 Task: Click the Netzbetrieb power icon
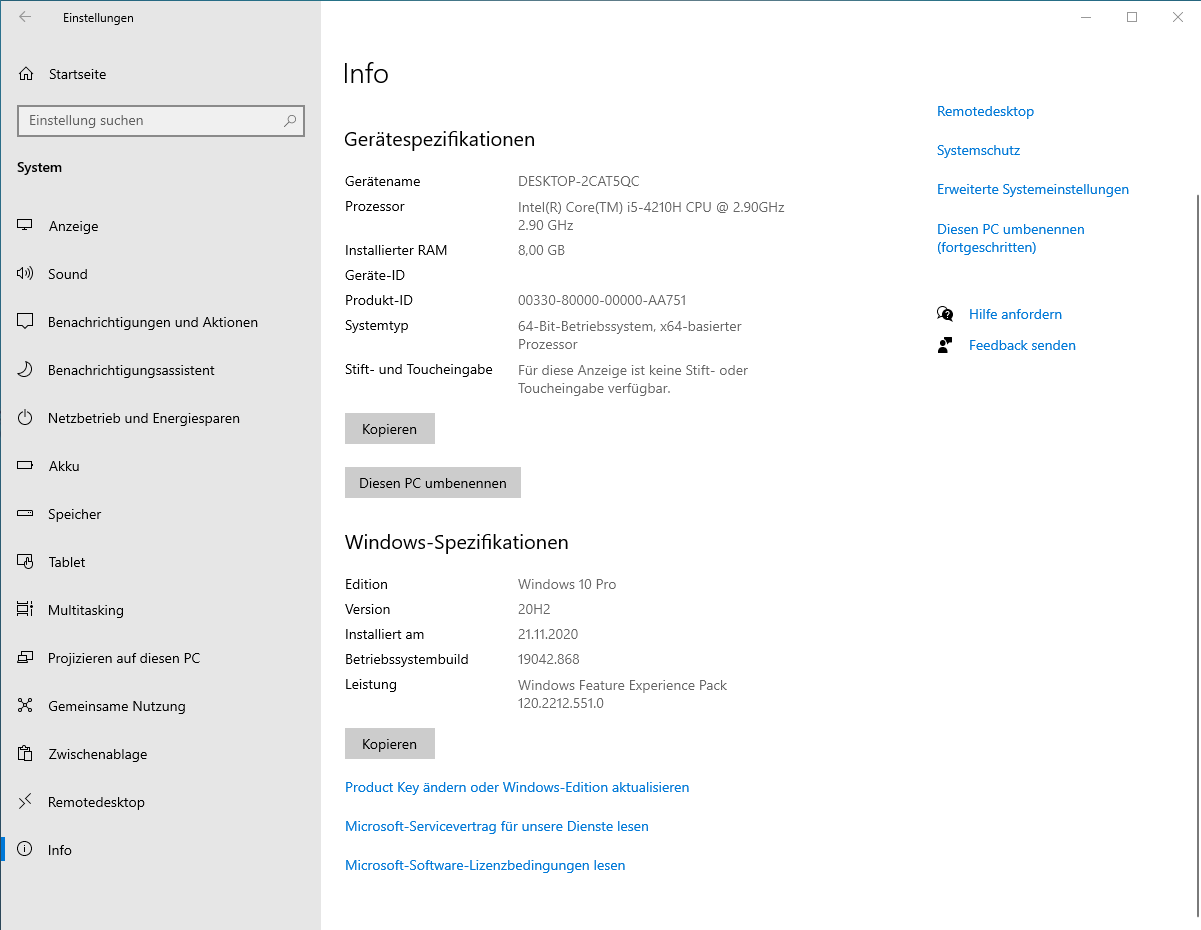[26, 418]
